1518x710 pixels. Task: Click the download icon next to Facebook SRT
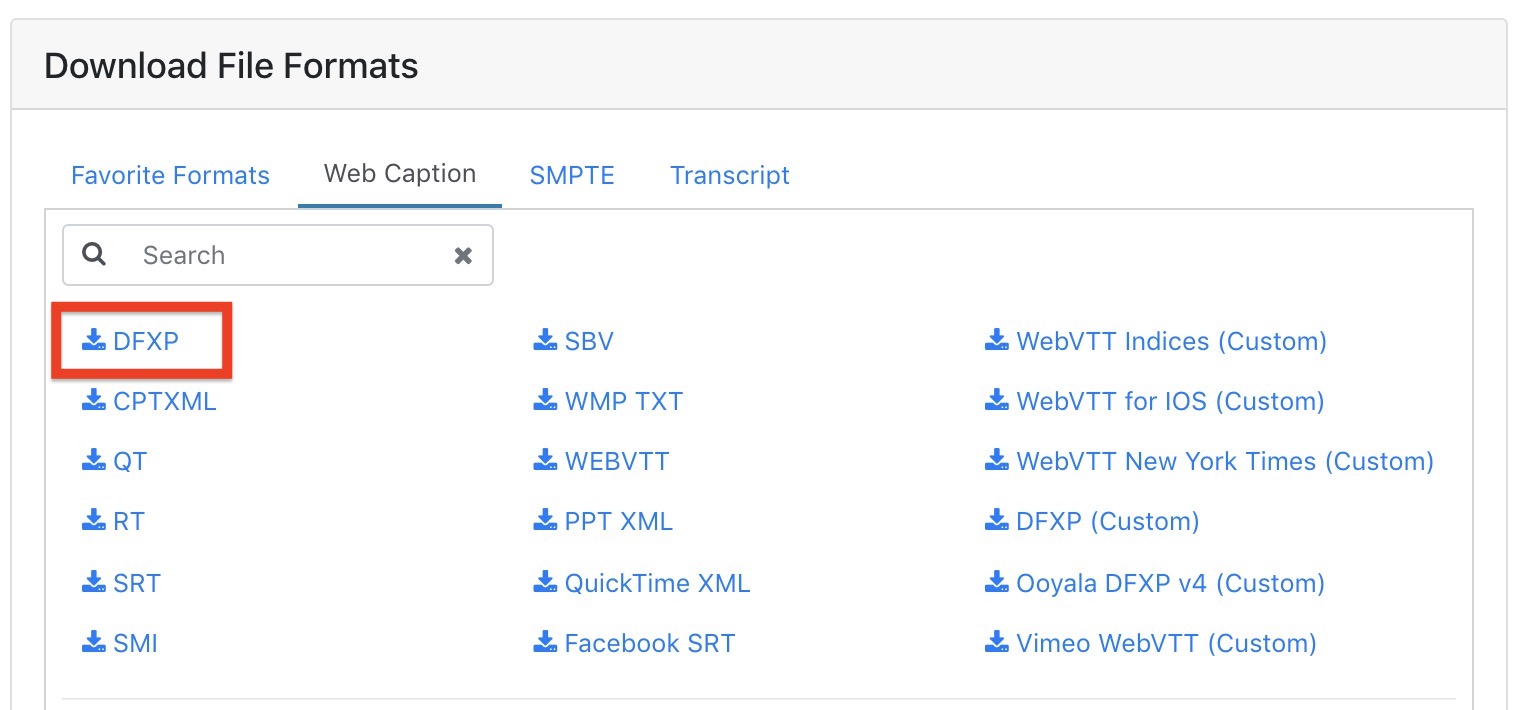click(x=545, y=643)
